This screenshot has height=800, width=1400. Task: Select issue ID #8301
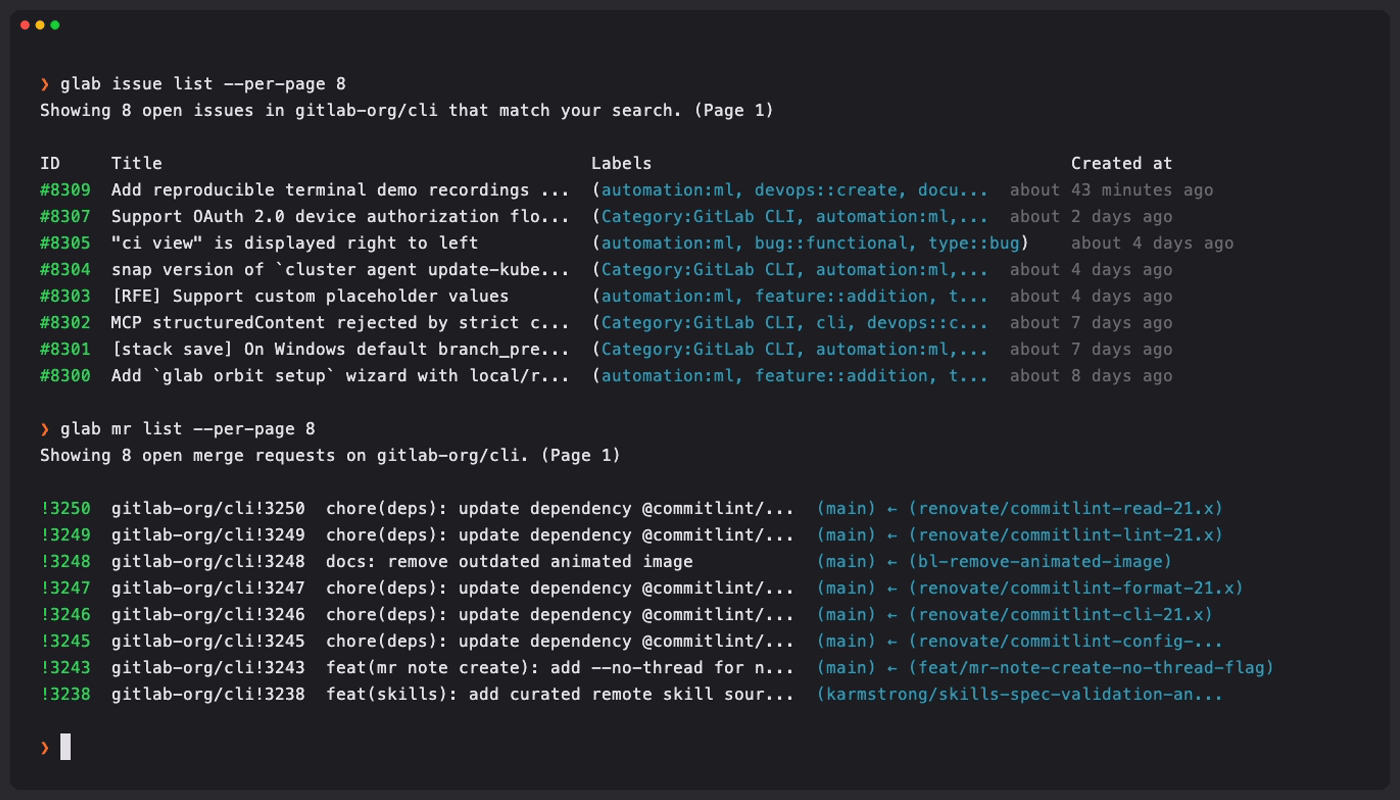[65, 349]
